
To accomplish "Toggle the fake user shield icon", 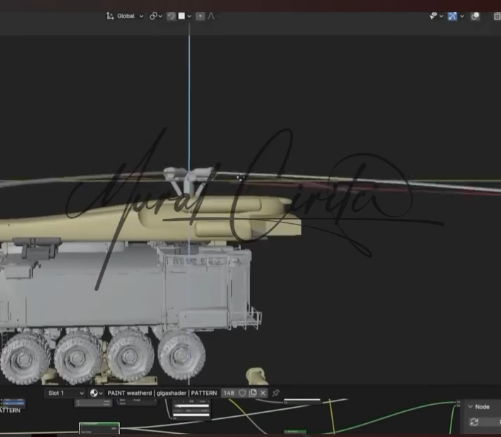I will pos(242,393).
